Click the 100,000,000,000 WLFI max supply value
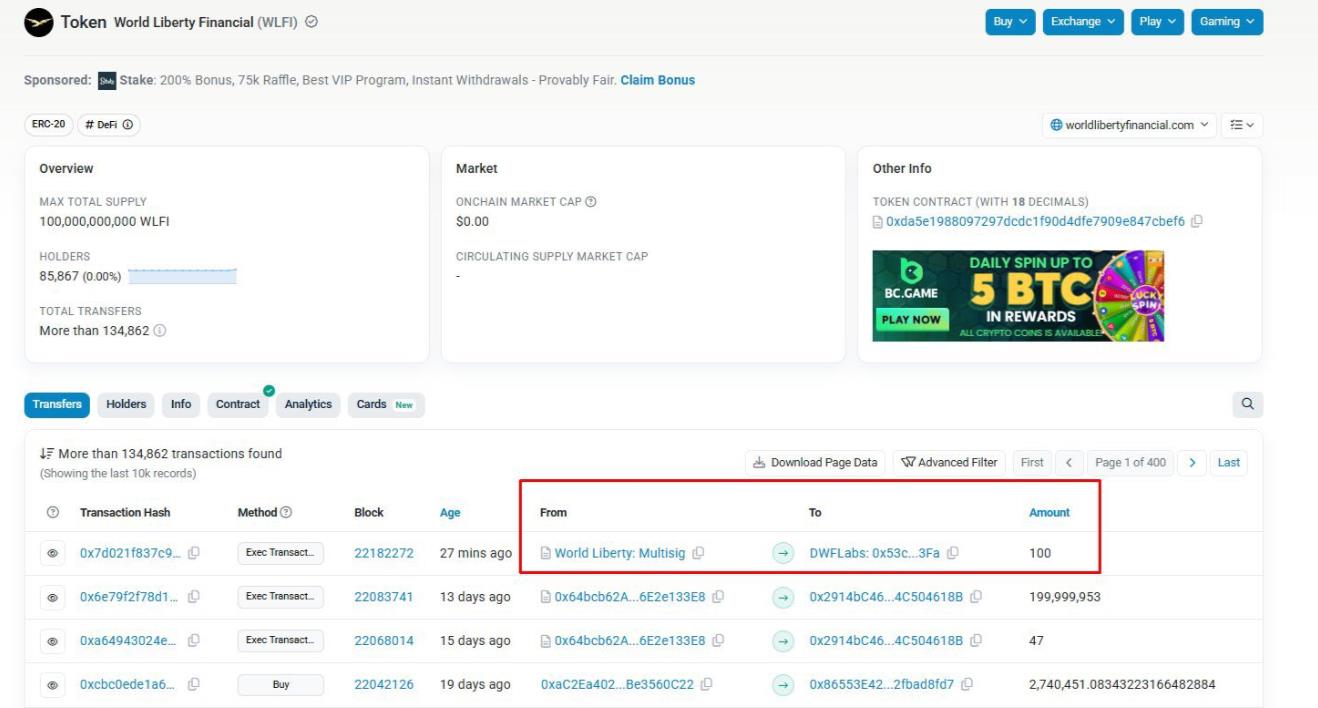The width and height of the screenshot is (1318, 708). click(x=104, y=222)
